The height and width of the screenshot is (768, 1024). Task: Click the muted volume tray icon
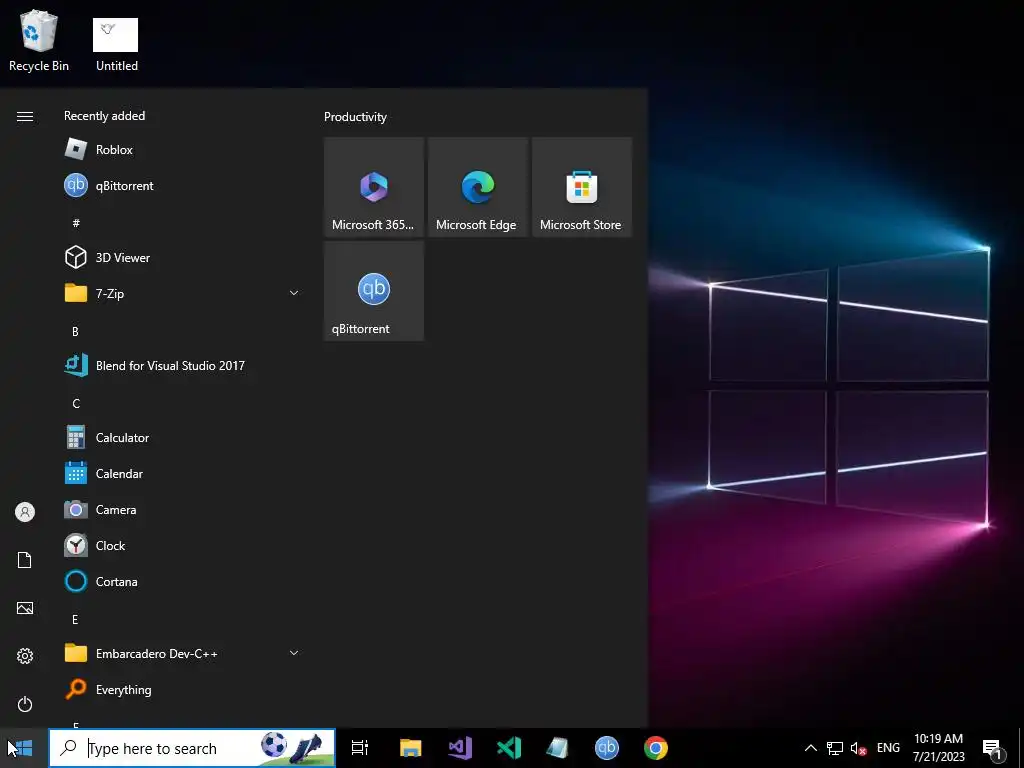[858, 748]
